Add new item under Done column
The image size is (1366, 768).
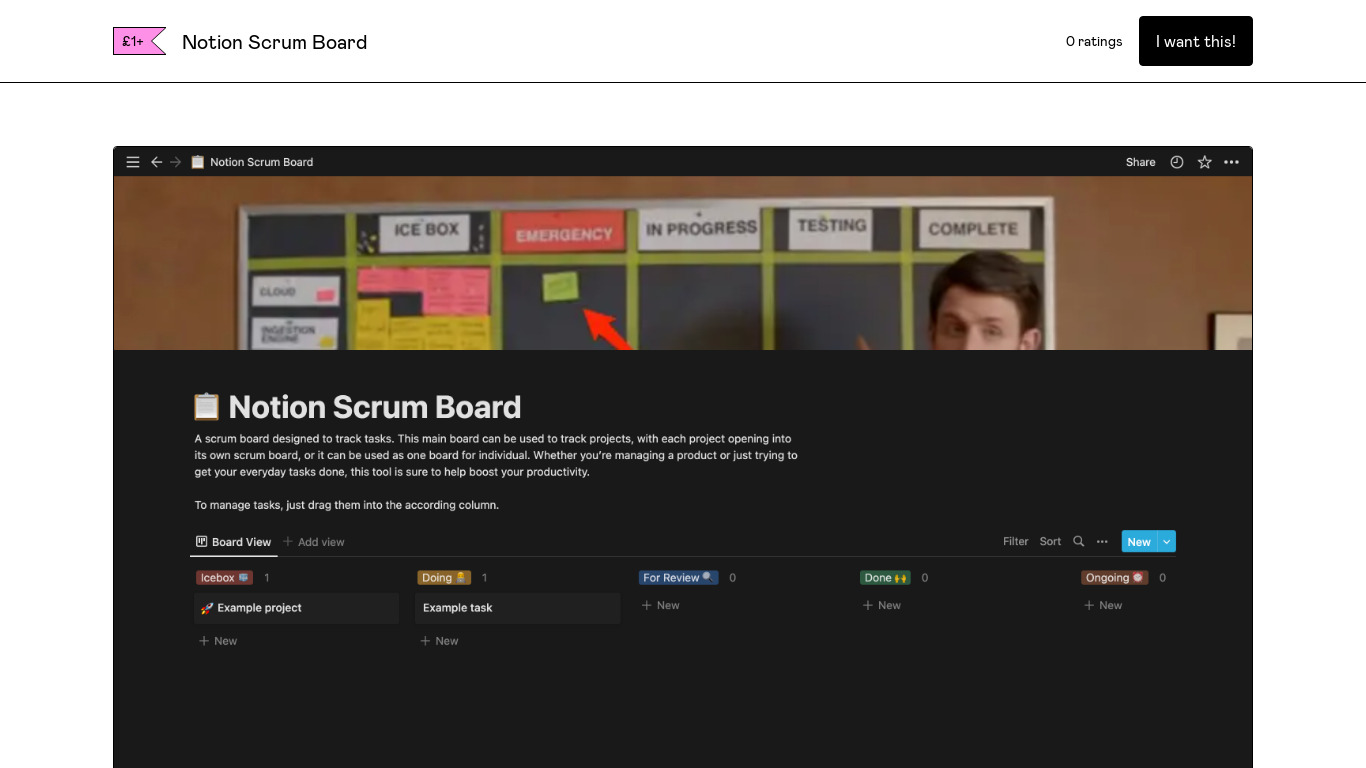882,605
